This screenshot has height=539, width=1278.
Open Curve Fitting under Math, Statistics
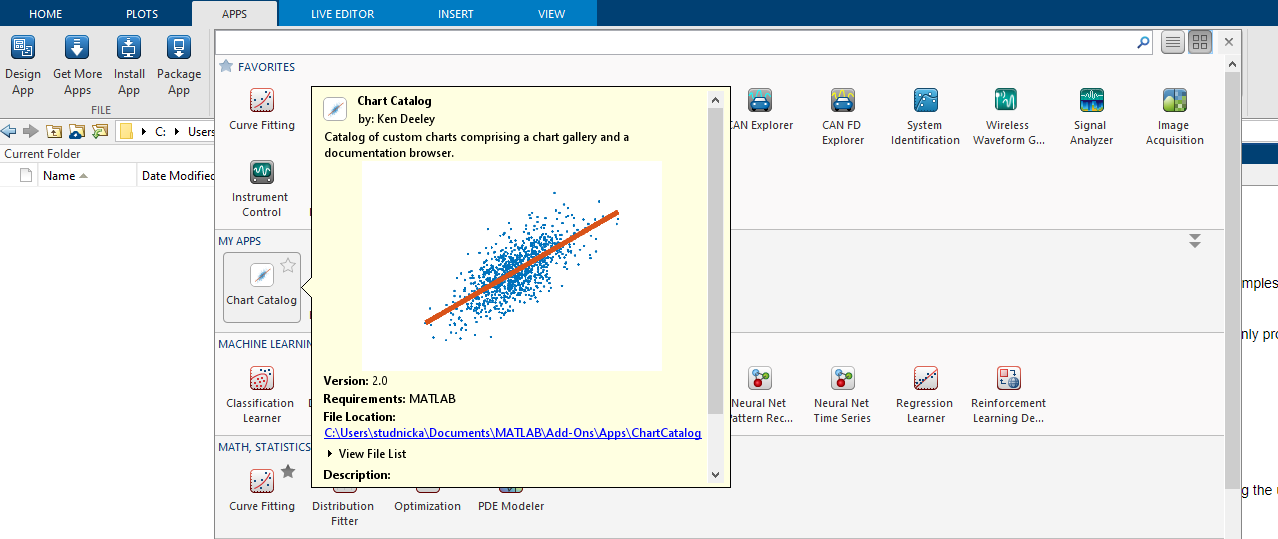point(262,490)
